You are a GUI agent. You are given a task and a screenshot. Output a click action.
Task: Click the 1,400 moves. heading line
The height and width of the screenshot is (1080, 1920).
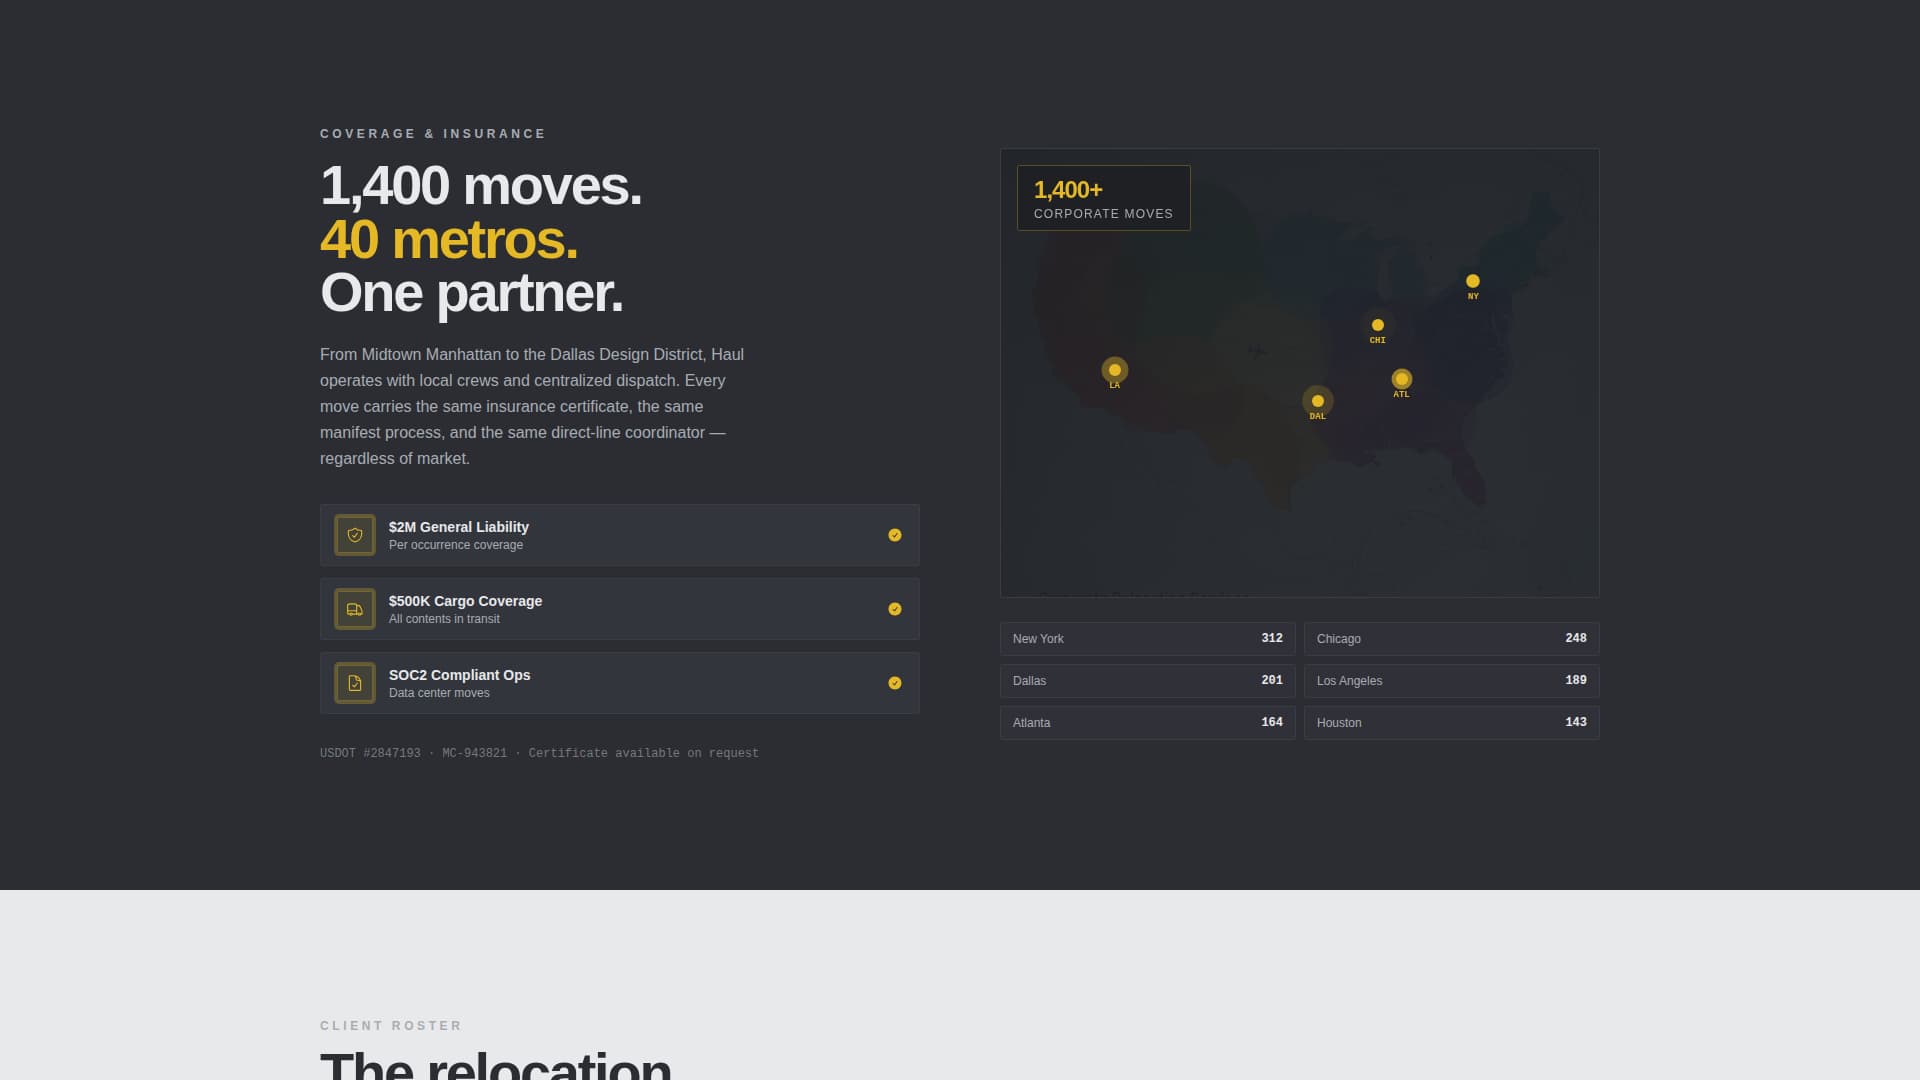coord(481,186)
